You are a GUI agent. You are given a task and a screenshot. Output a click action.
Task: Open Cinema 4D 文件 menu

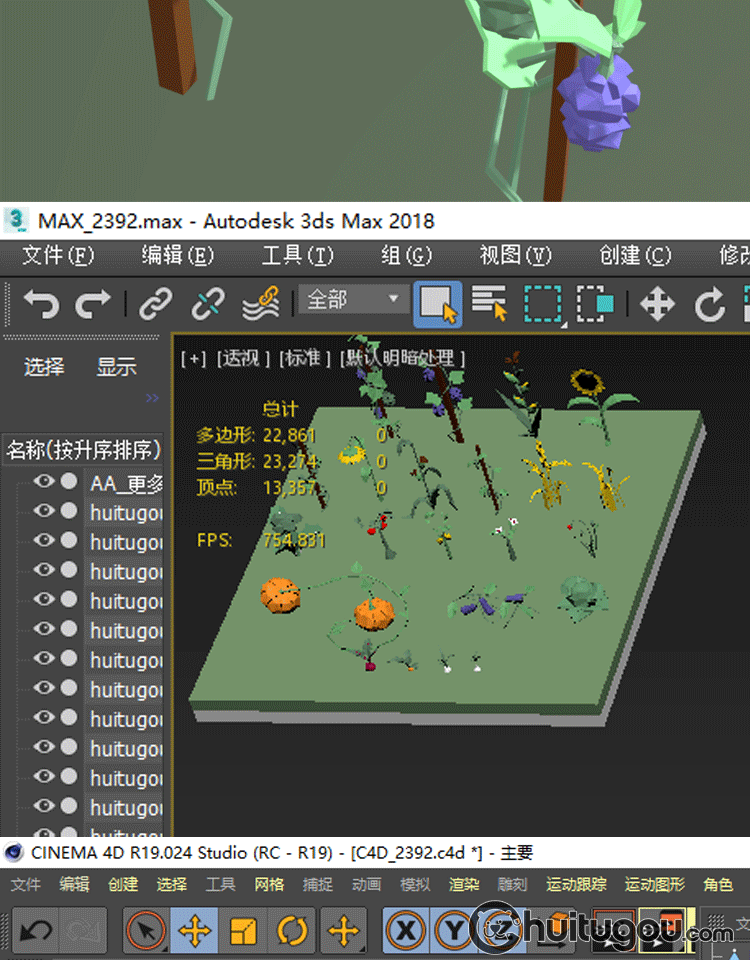pos(26,884)
